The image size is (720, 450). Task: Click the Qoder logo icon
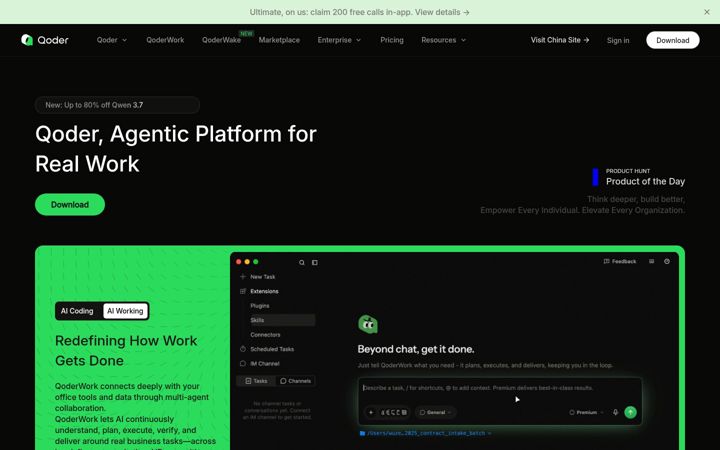pos(27,40)
